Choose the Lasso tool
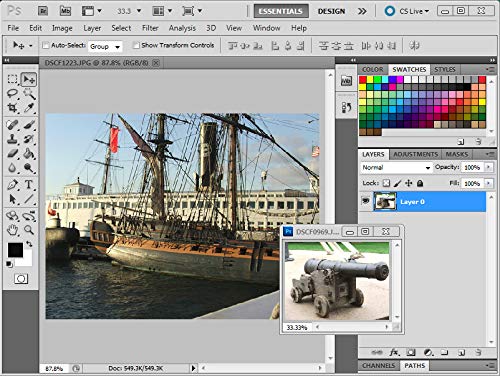 [12, 94]
